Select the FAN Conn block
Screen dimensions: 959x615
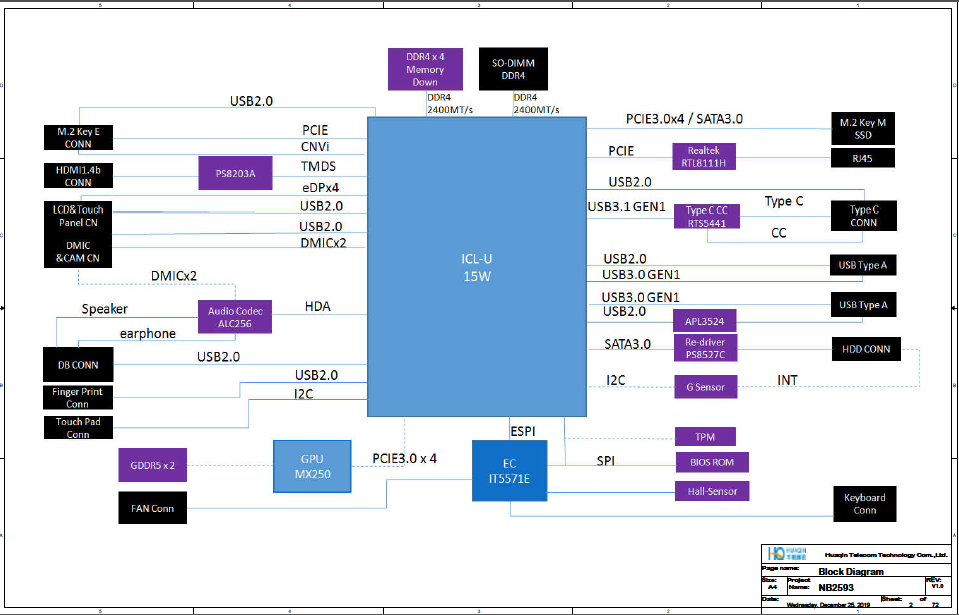tap(152, 508)
